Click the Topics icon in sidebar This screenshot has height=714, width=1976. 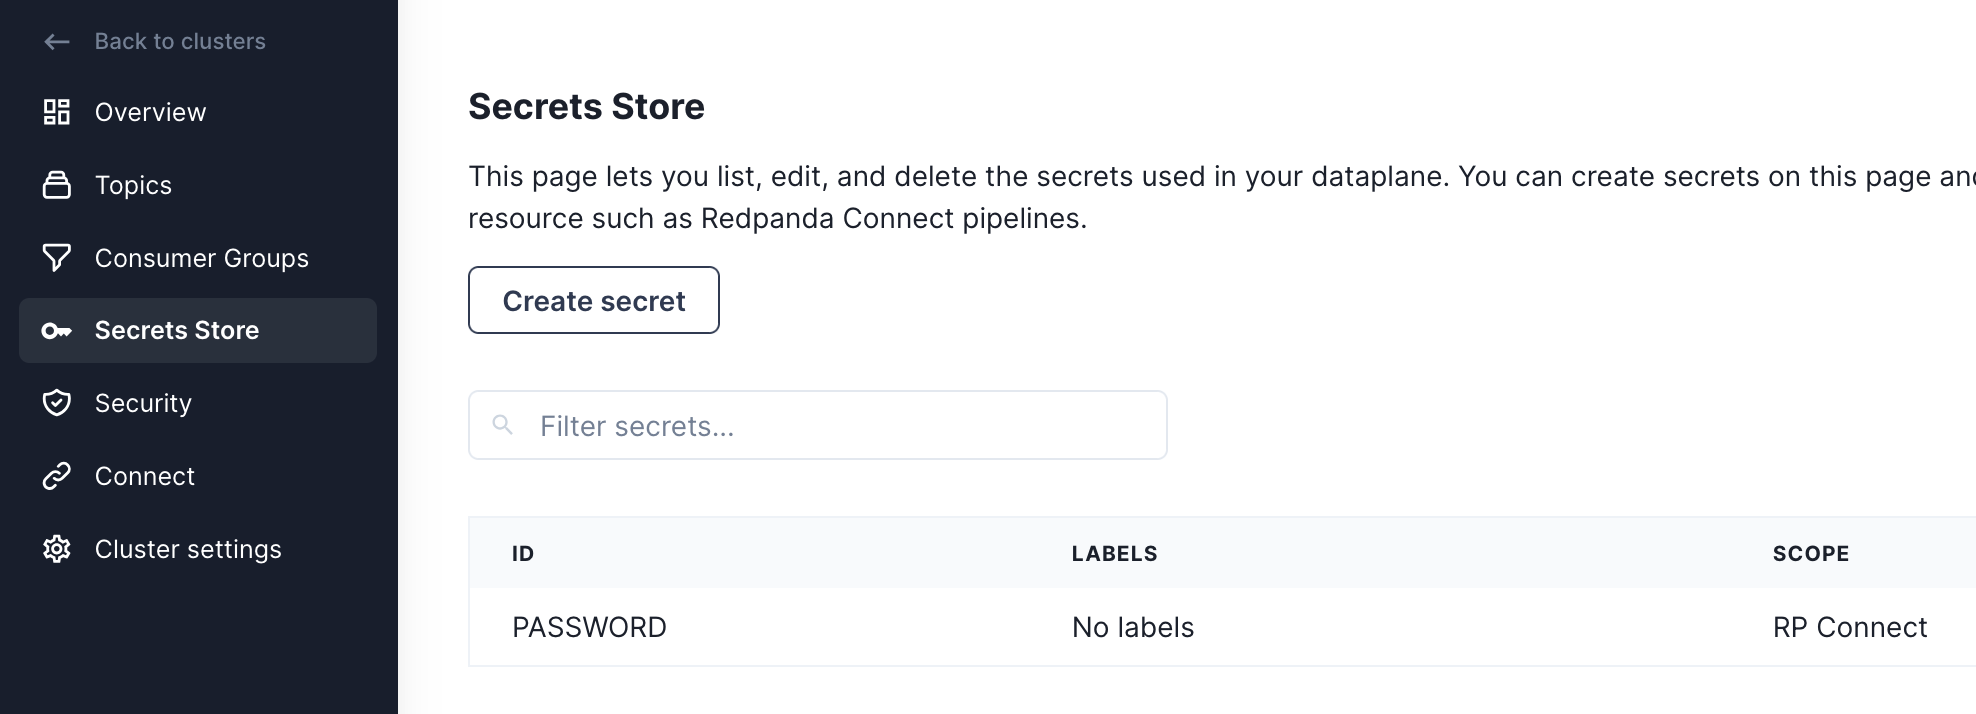point(57,185)
